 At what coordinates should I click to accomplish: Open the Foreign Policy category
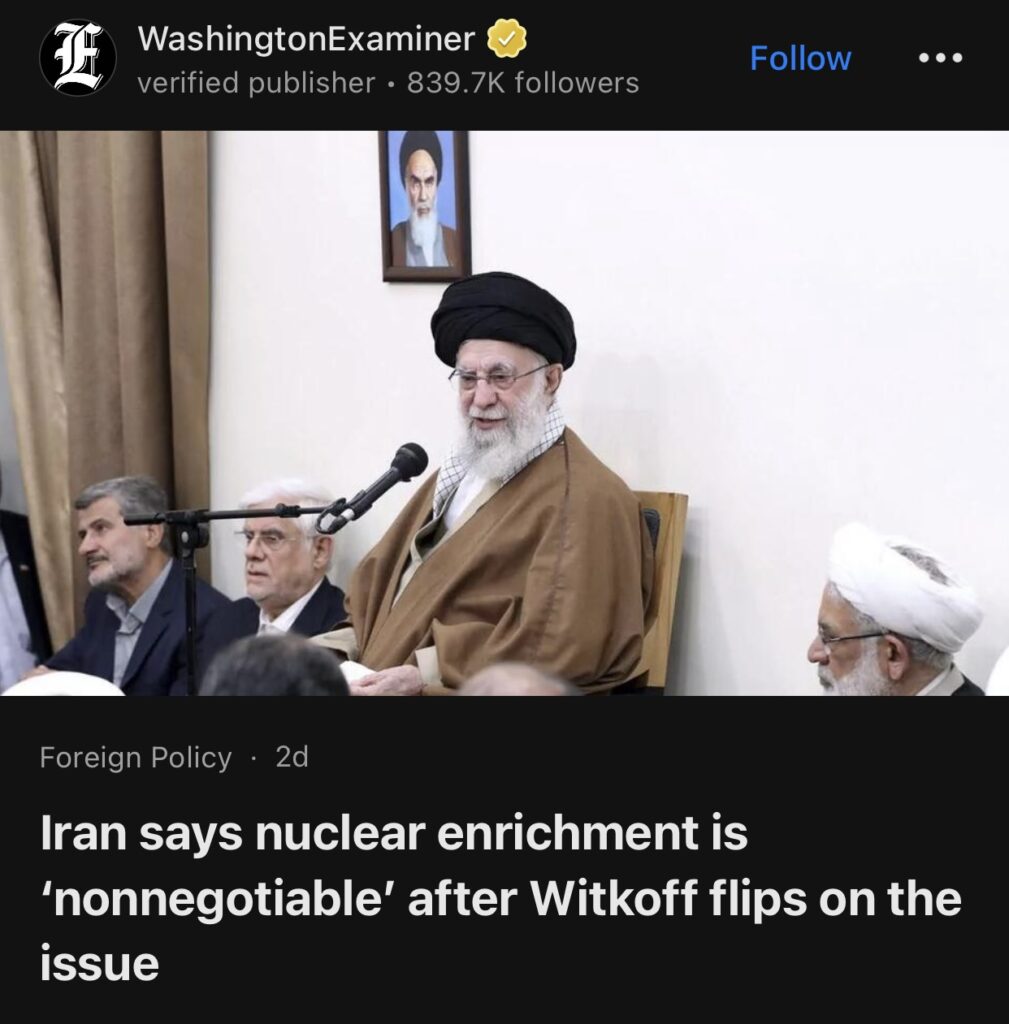[136, 758]
